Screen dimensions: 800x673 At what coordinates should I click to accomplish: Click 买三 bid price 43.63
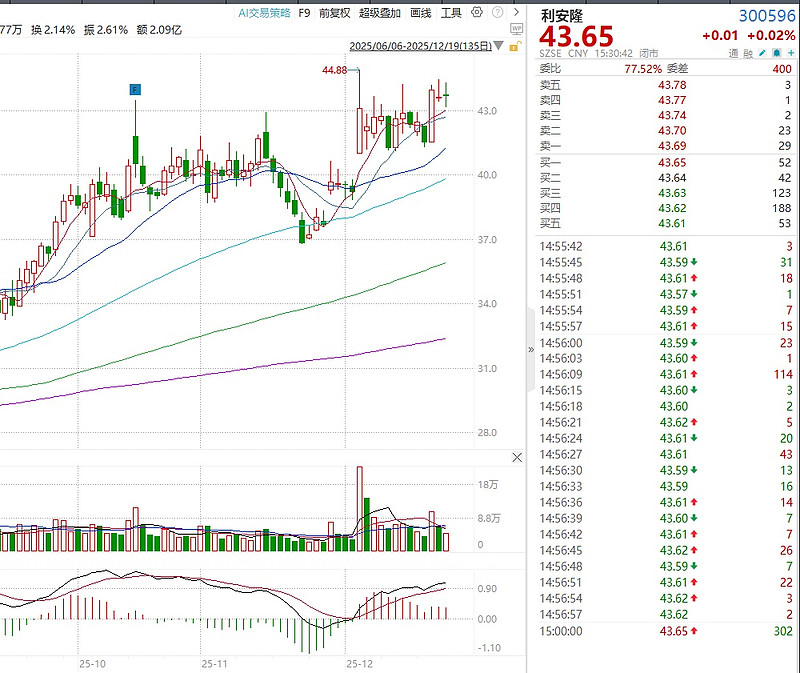point(672,193)
